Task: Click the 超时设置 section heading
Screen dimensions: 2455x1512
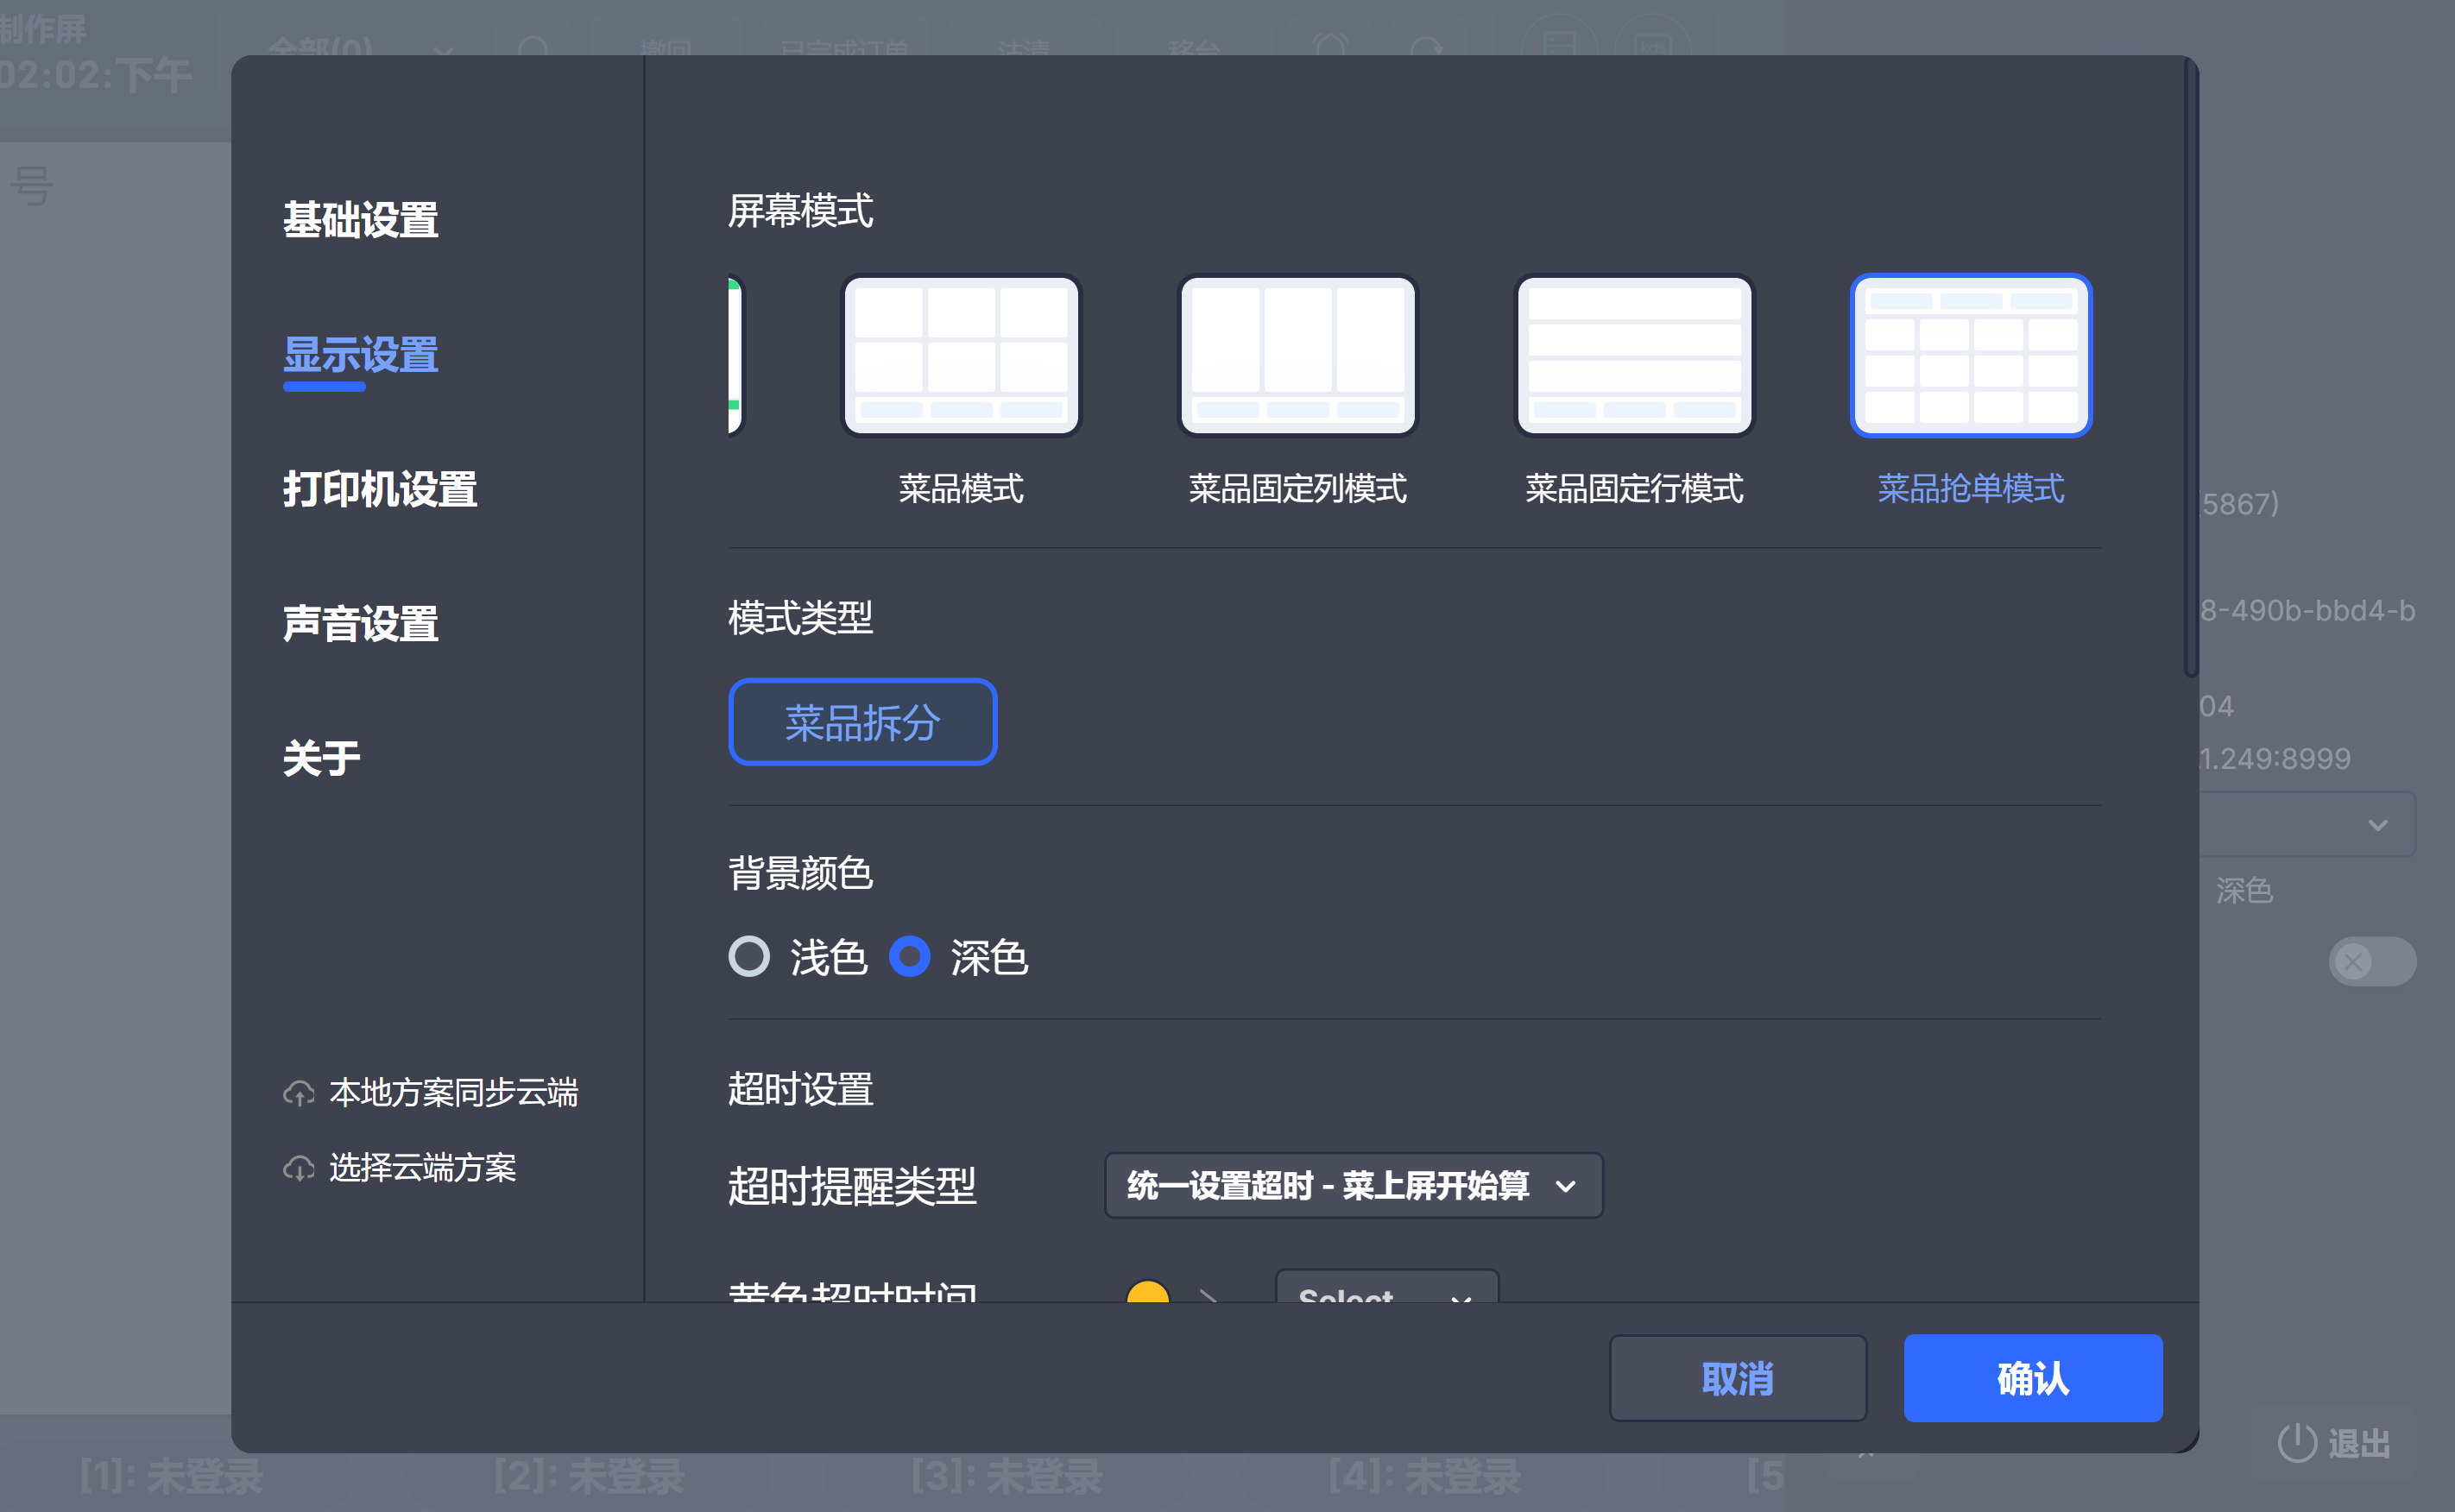Action: click(800, 1089)
